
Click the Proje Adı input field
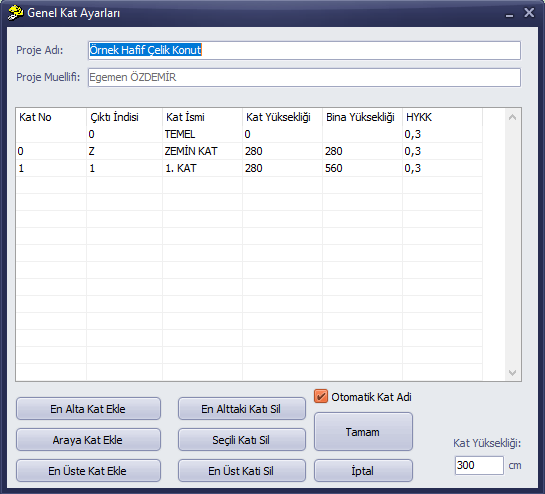[304, 50]
